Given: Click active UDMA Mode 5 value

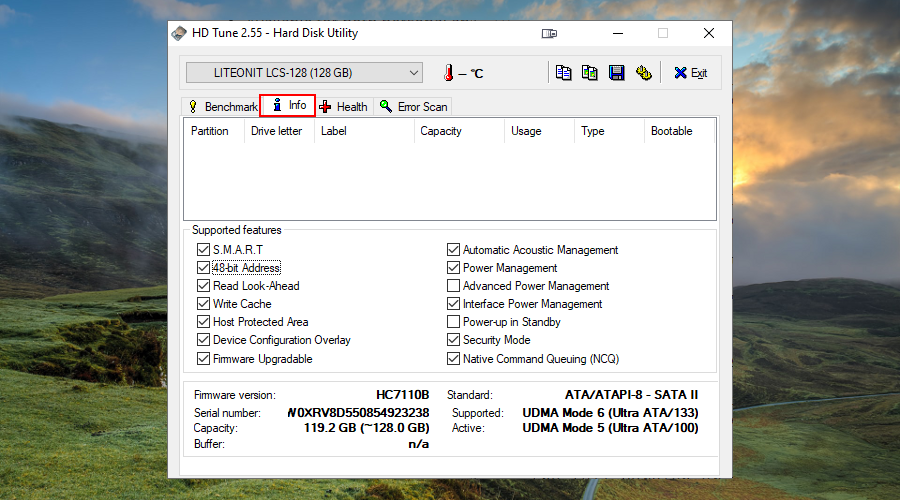Looking at the screenshot, I should point(610,428).
